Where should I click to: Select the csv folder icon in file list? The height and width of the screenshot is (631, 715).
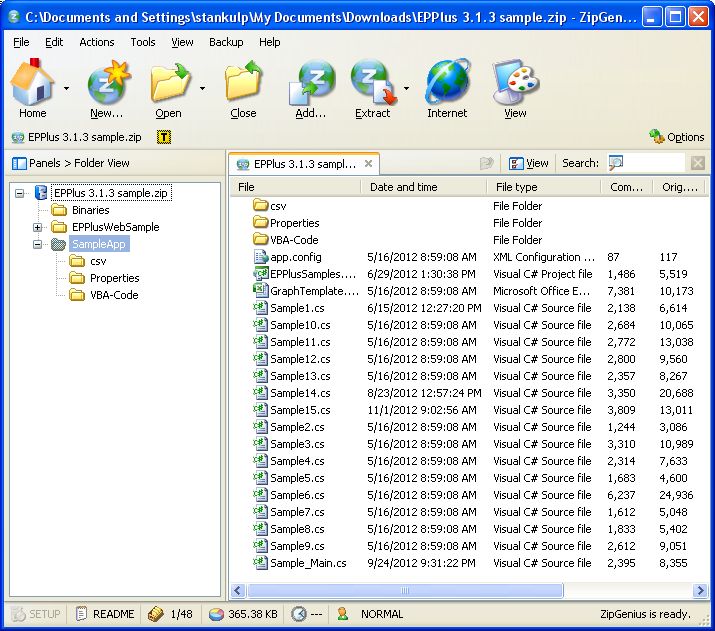[260, 205]
